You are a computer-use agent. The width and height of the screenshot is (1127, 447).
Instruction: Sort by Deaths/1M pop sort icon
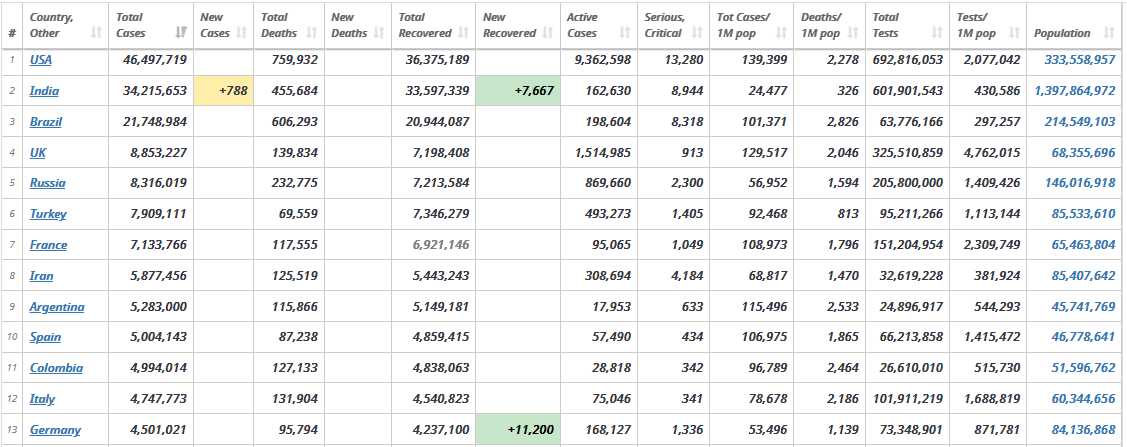(852, 33)
